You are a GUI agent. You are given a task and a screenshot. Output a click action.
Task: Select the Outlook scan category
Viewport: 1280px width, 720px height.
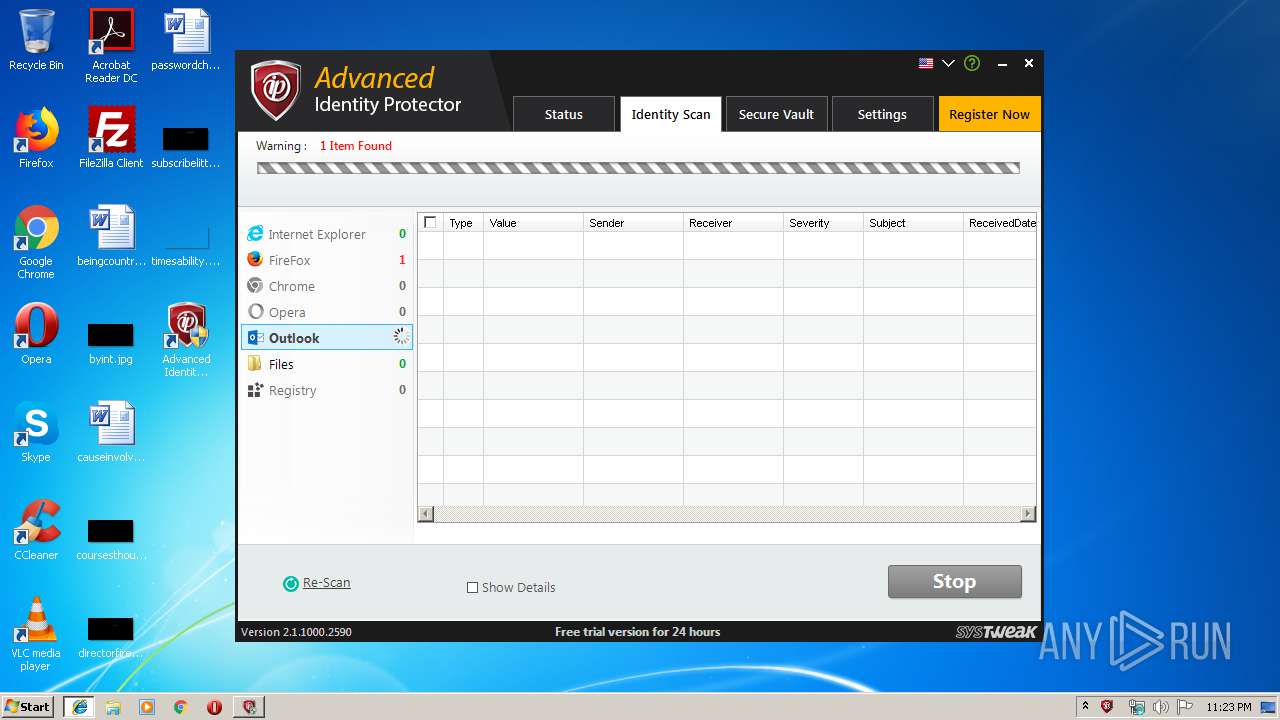click(326, 338)
